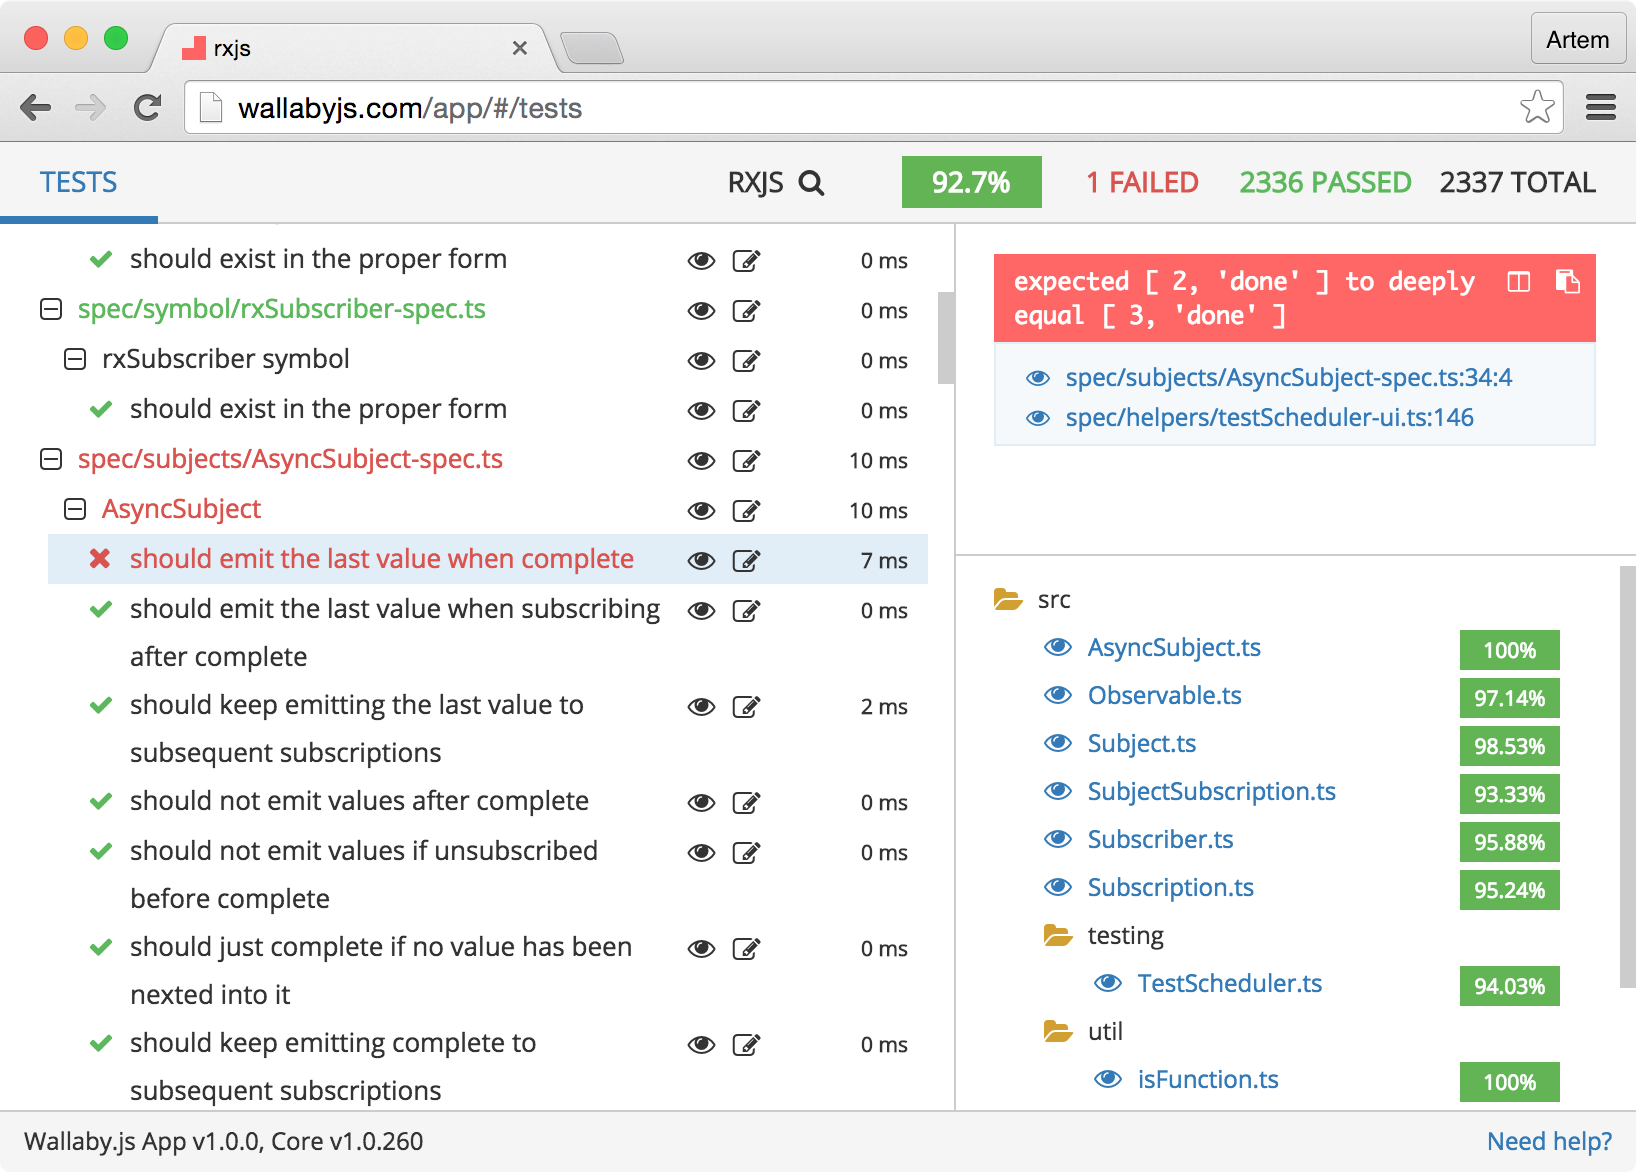Toggle eye for spec/subjects/AsyncSubject-spec.ts row
The image size is (1636, 1172).
(701, 461)
